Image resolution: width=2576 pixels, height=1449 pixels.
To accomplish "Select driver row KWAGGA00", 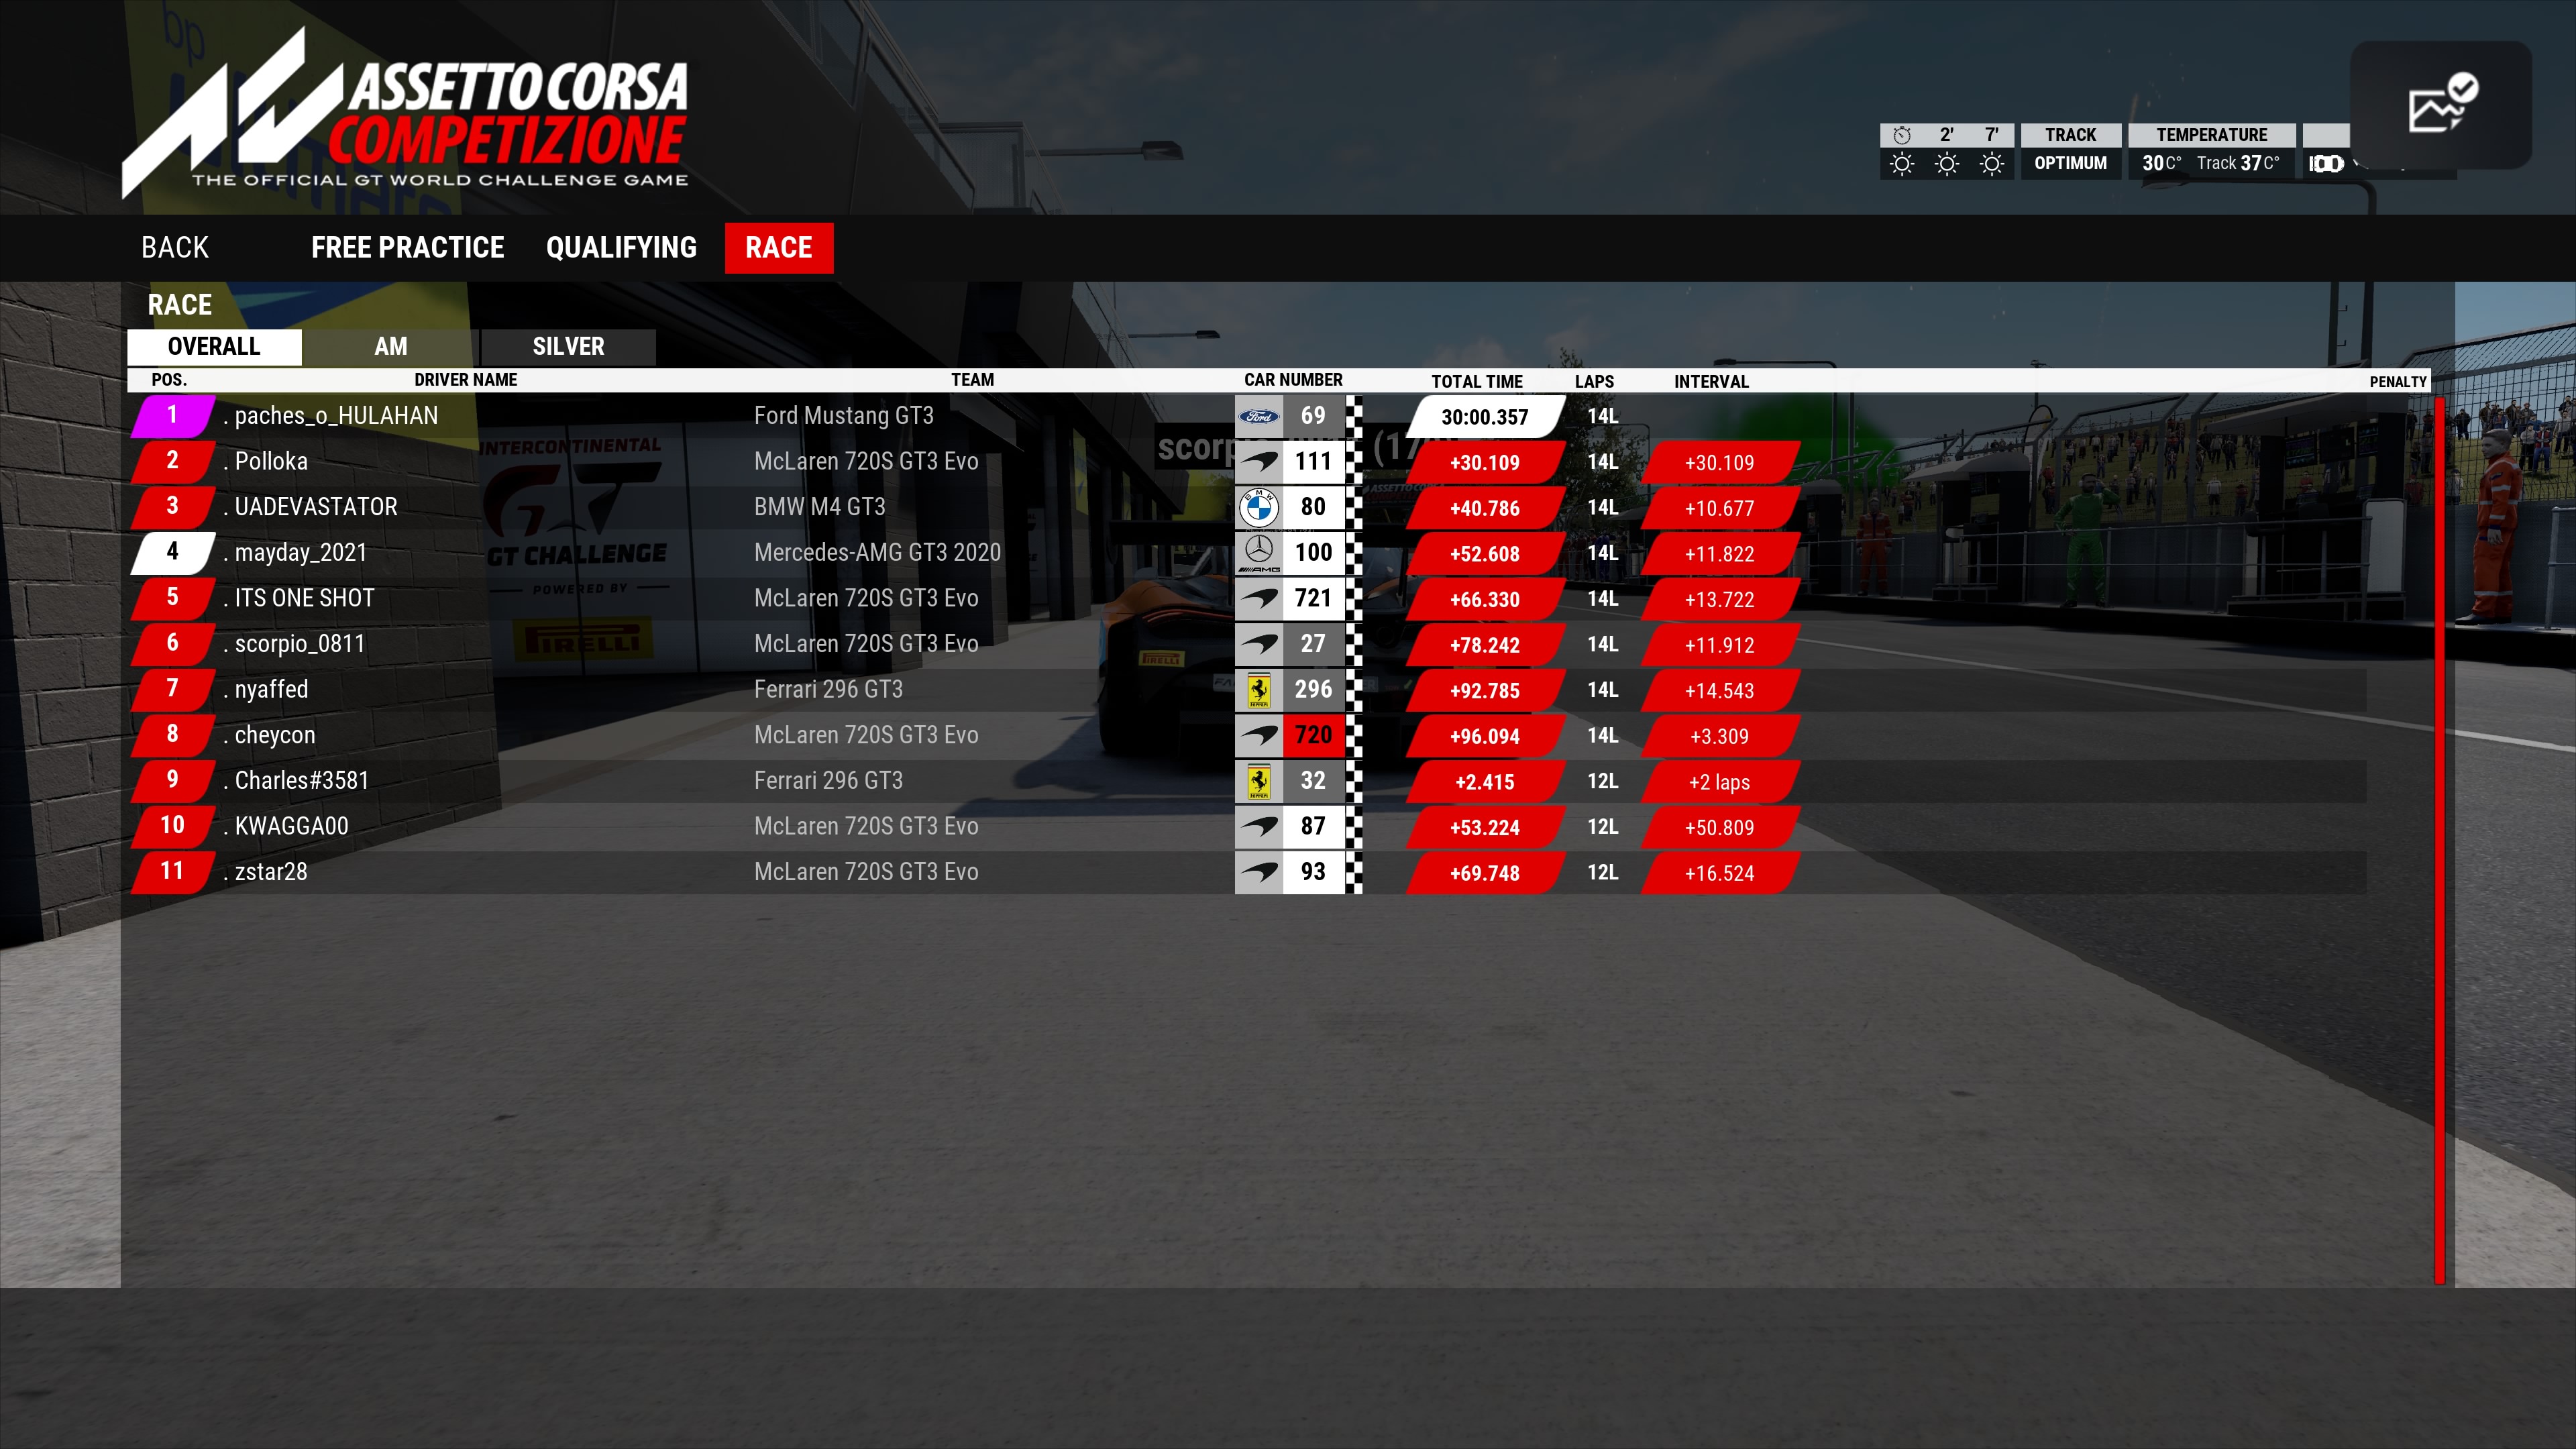I will point(1247,827).
